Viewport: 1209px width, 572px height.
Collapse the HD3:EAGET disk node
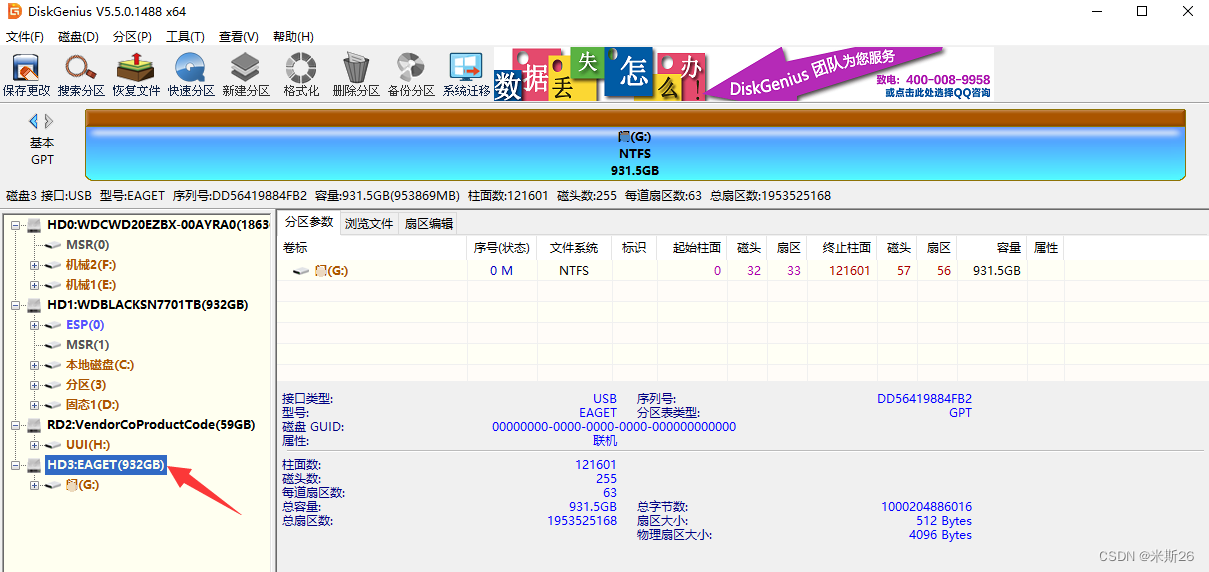(14, 465)
